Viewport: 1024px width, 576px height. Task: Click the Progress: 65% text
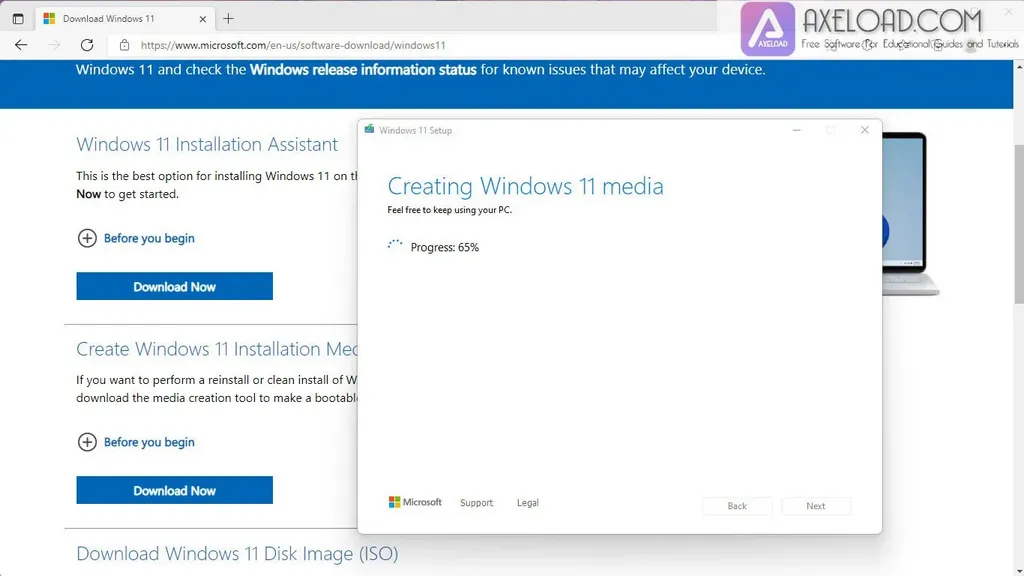[445, 248]
